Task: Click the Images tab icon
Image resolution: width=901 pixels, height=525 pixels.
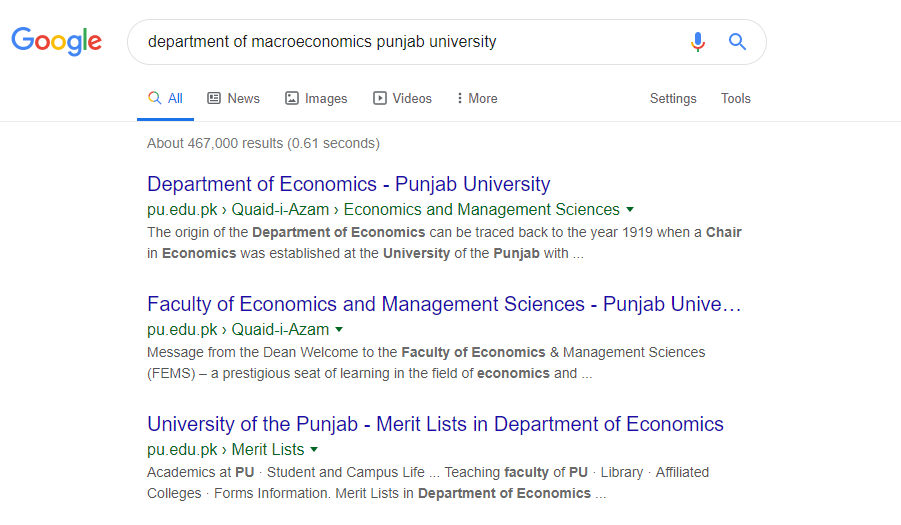Action: (x=292, y=98)
